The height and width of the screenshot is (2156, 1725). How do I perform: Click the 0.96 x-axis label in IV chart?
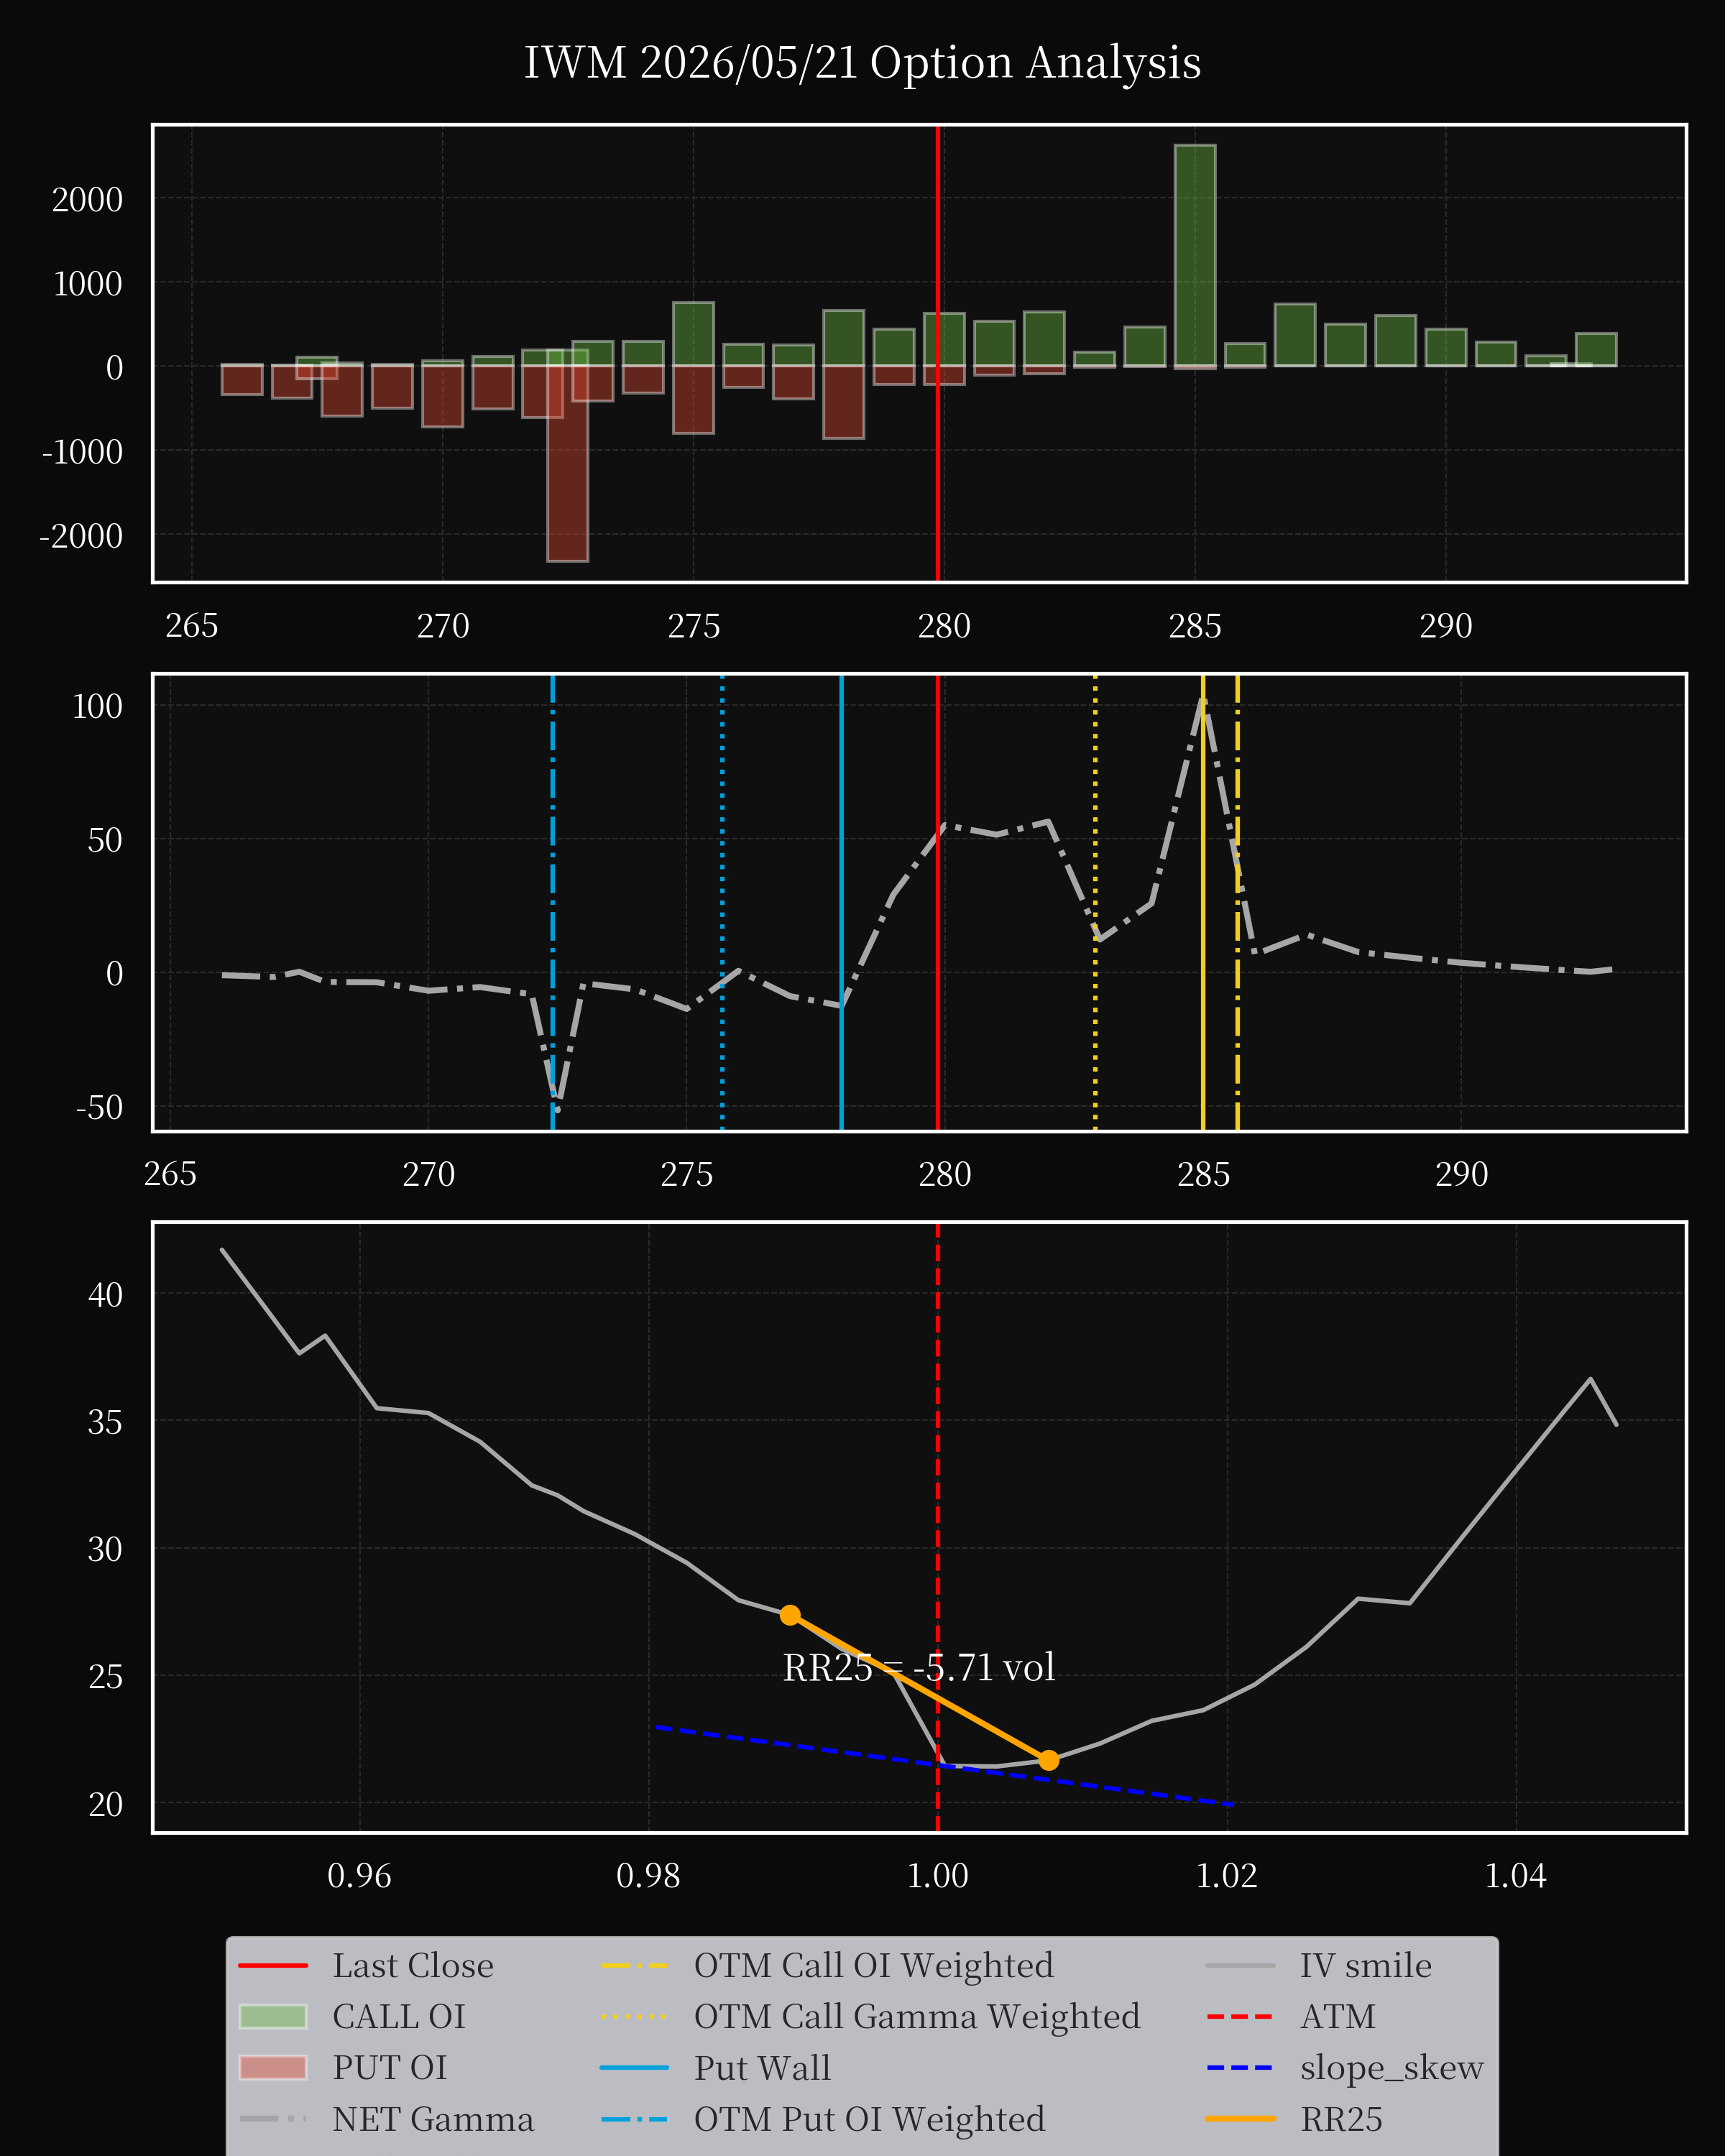click(359, 1875)
